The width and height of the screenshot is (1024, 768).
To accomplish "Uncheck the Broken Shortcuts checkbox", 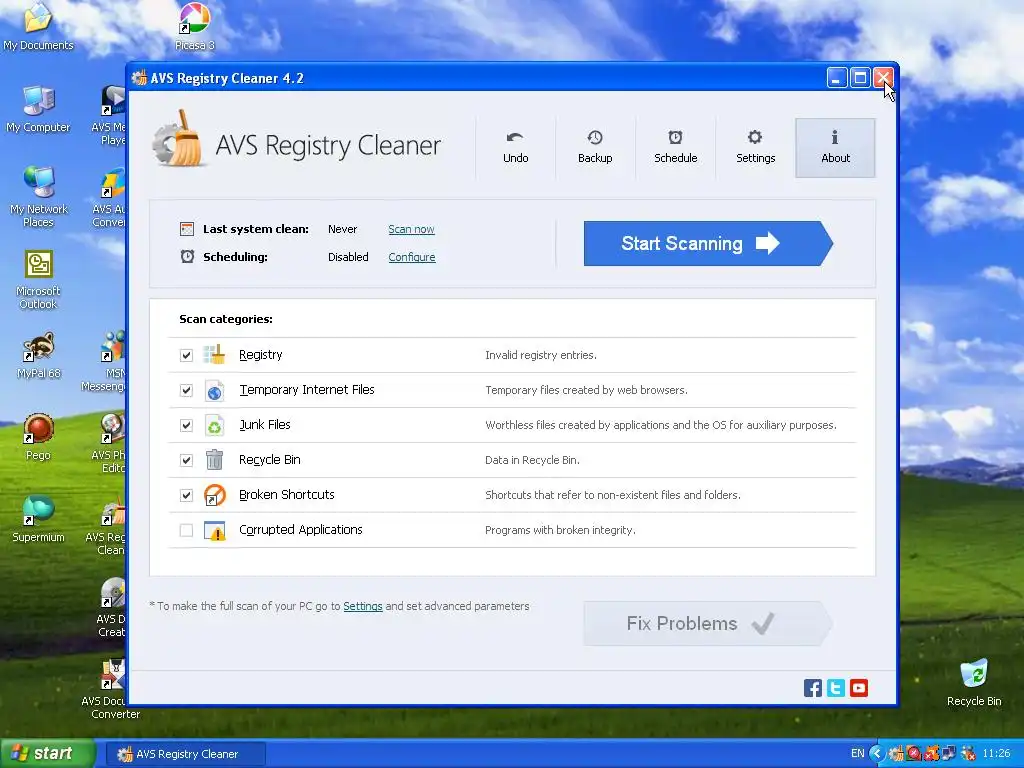I will pyautogui.click(x=186, y=495).
